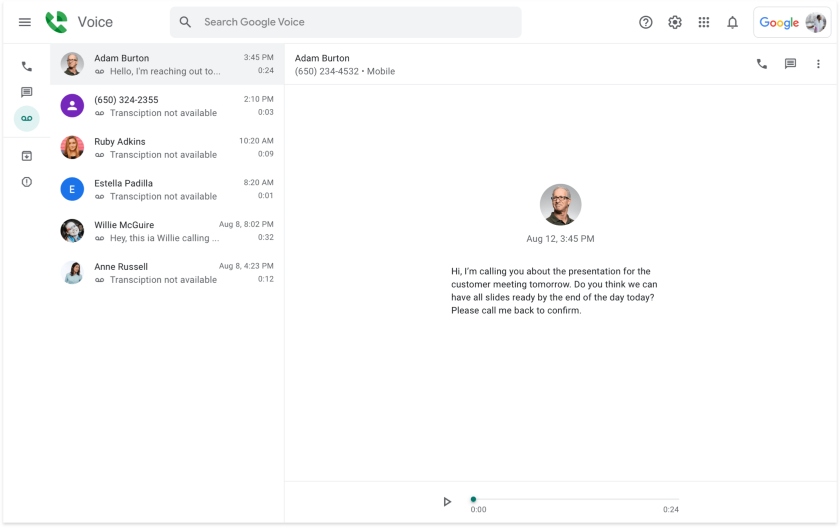Screen dimensions: 840x528
Task: Open Estella Padilla voicemail
Action: pyautogui.click(x=167, y=190)
